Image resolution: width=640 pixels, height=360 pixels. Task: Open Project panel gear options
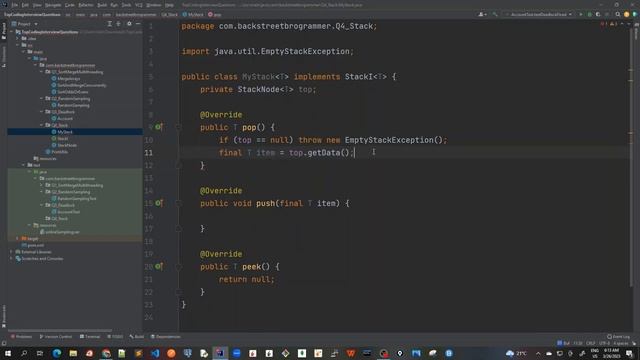129,24
